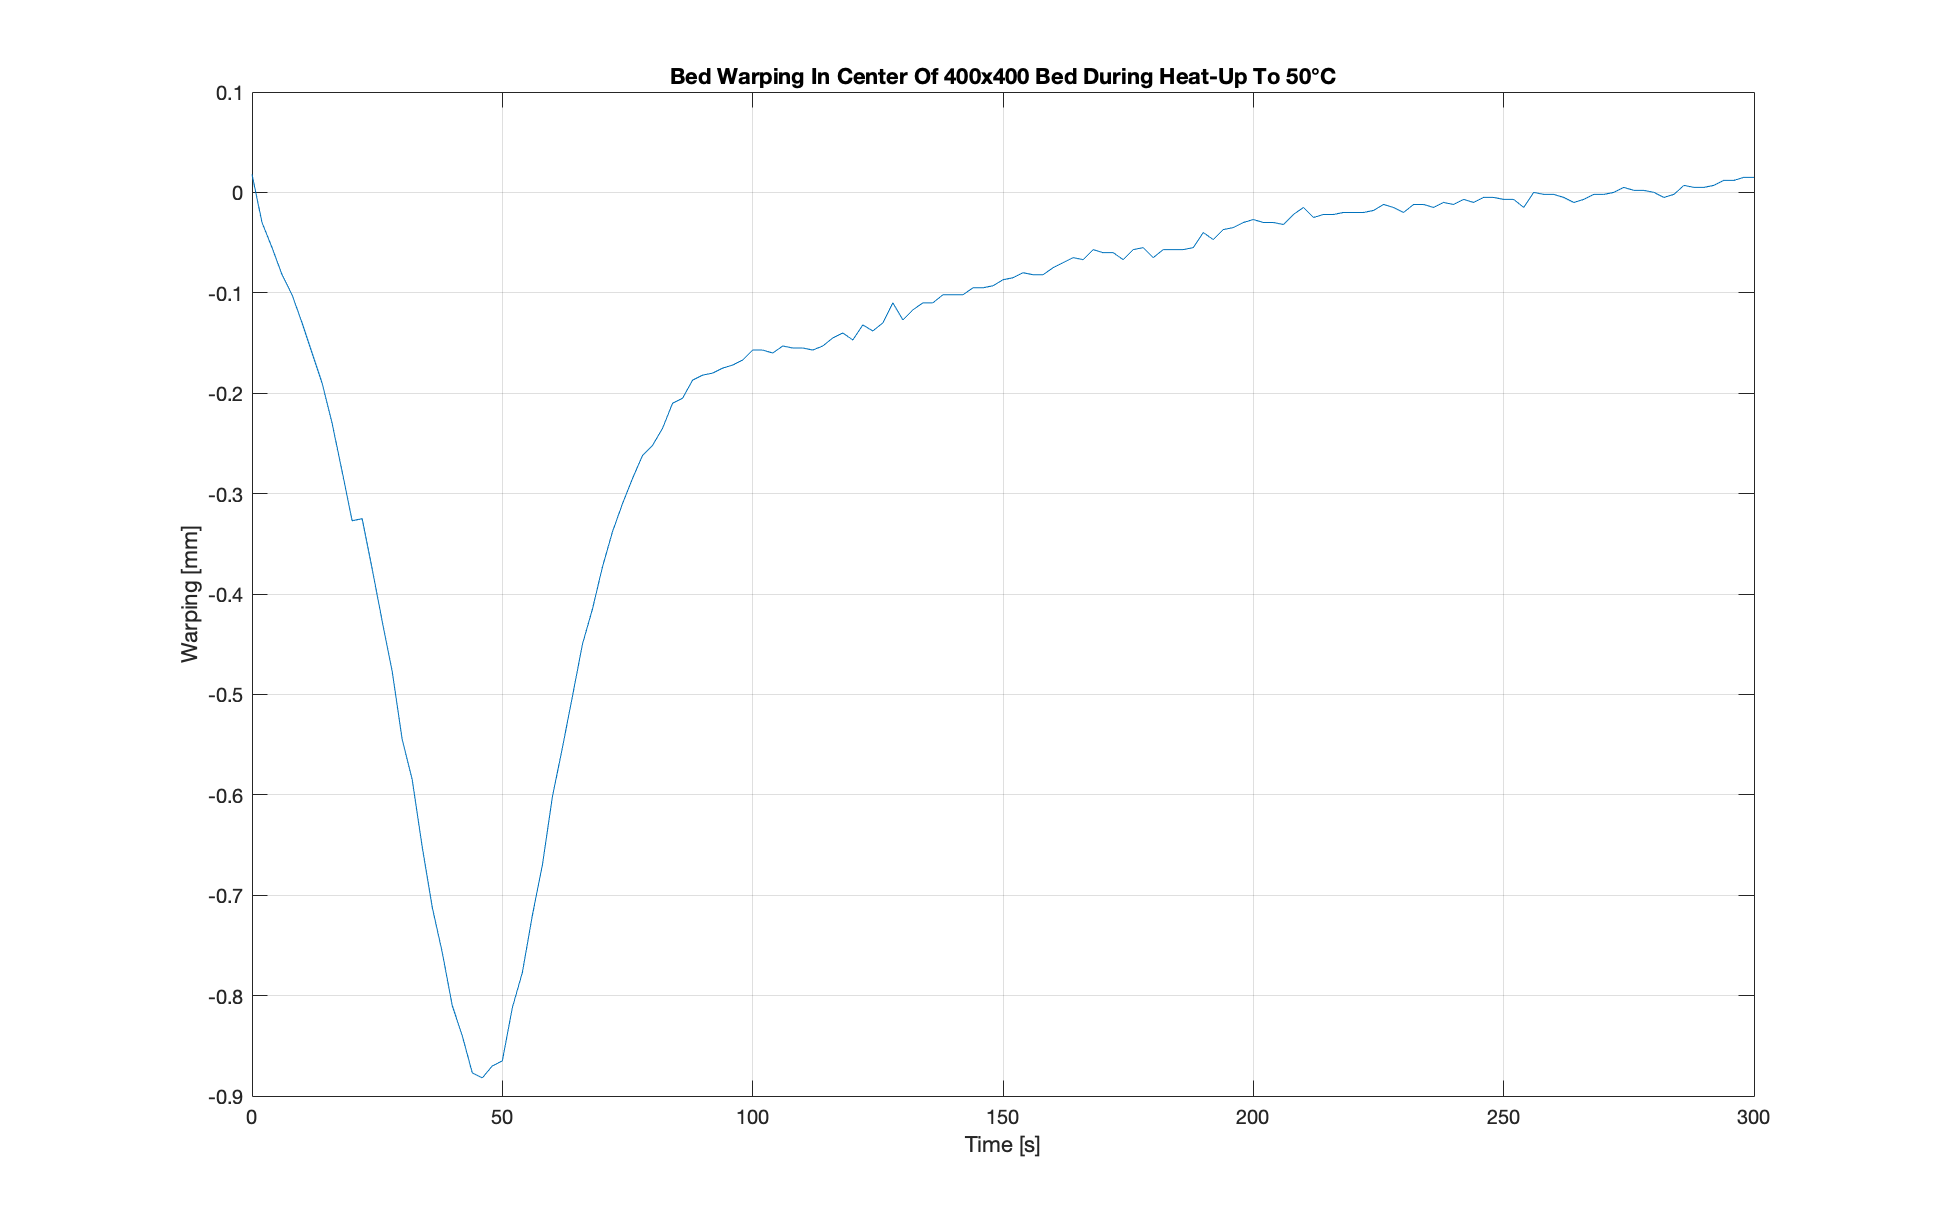1938x1232 pixels.
Task: Click the x-axis tick label 250
Action: pos(1503,1118)
